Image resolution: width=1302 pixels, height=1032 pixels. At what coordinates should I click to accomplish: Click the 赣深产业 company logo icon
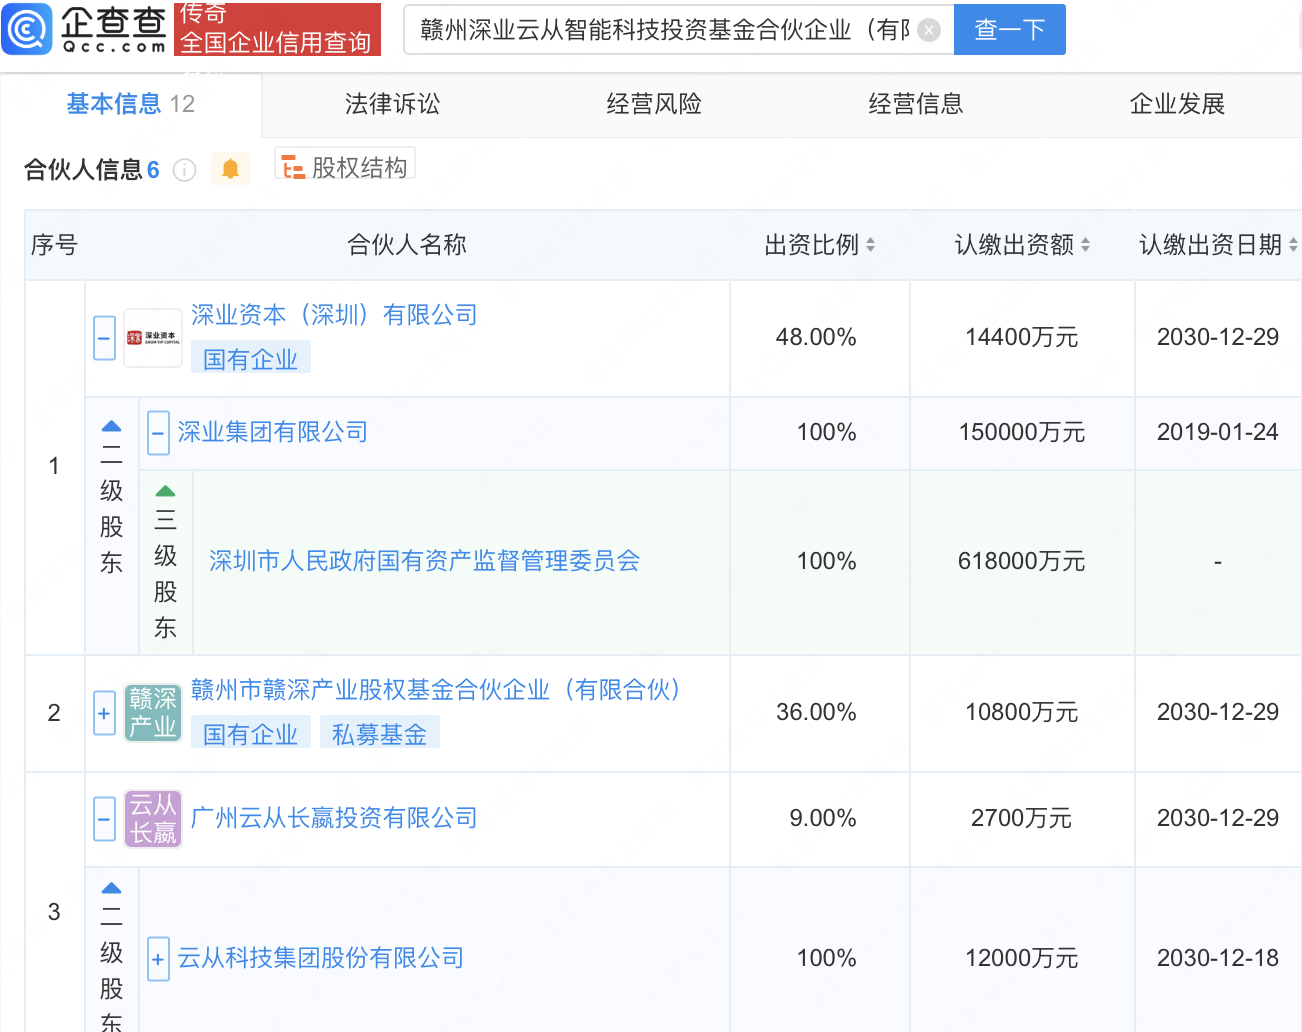point(153,713)
